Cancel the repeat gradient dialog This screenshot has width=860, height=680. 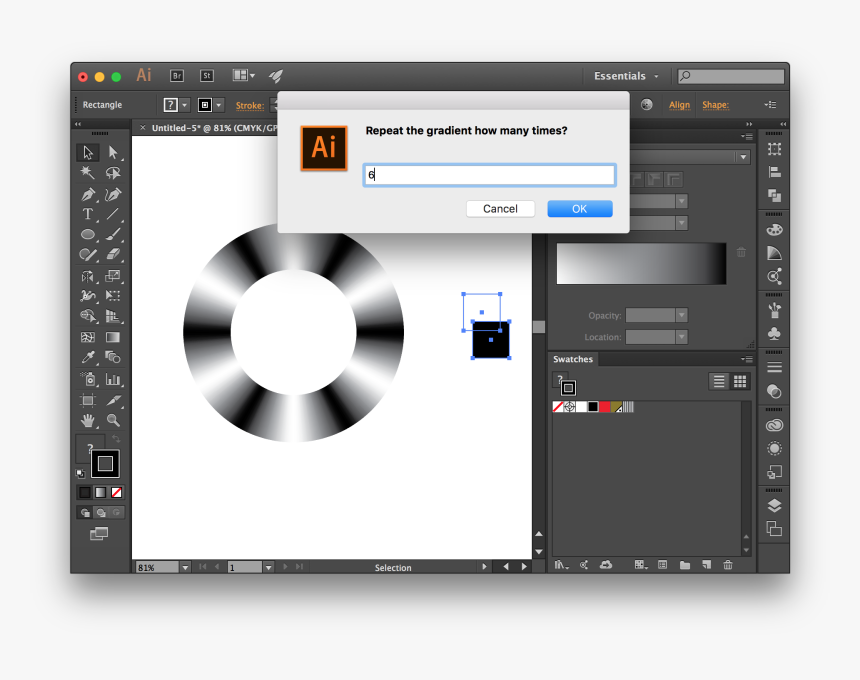coord(500,209)
